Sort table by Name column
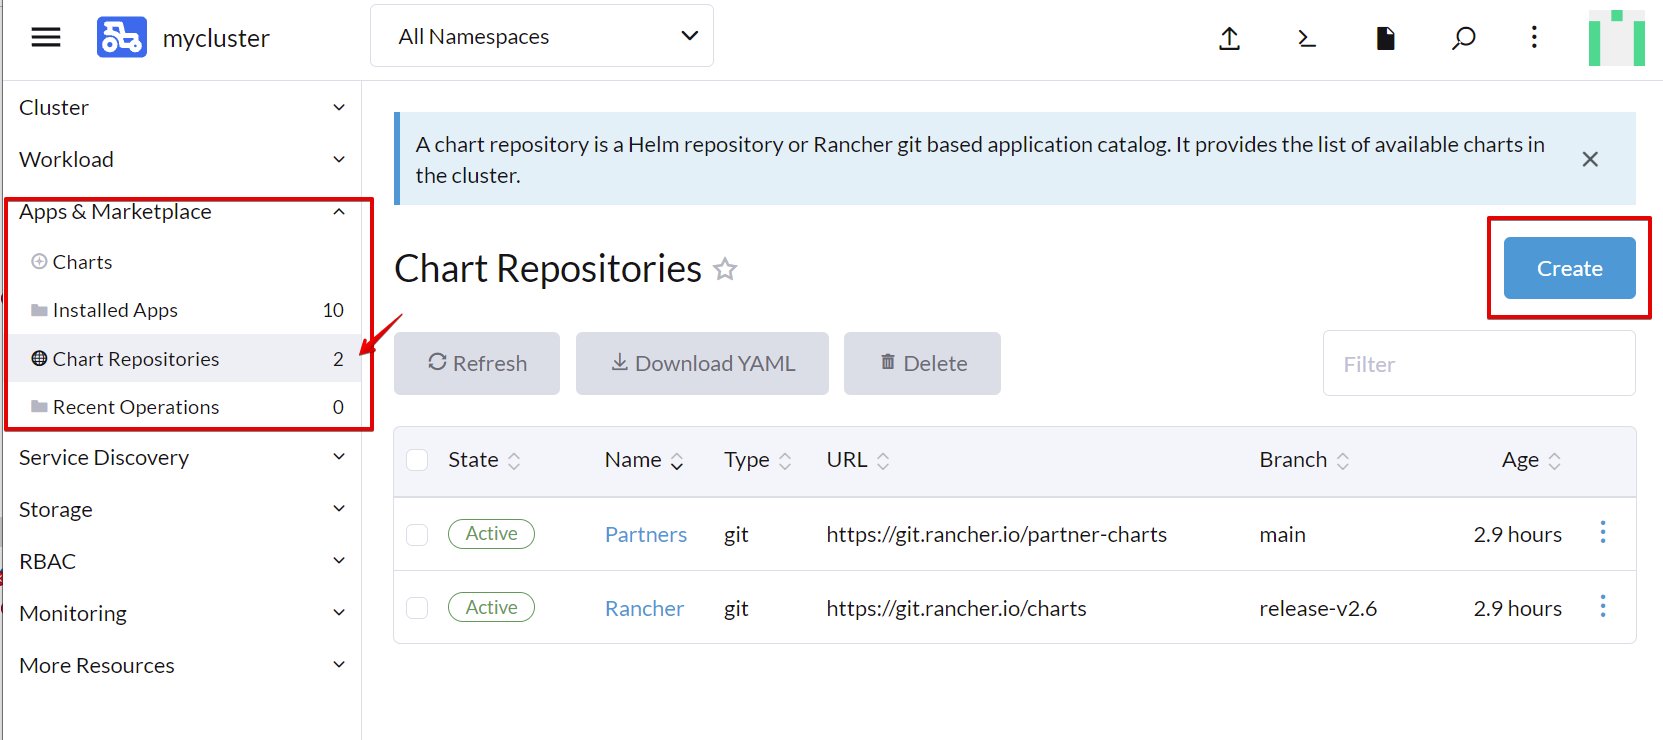1663x740 pixels. pos(644,460)
